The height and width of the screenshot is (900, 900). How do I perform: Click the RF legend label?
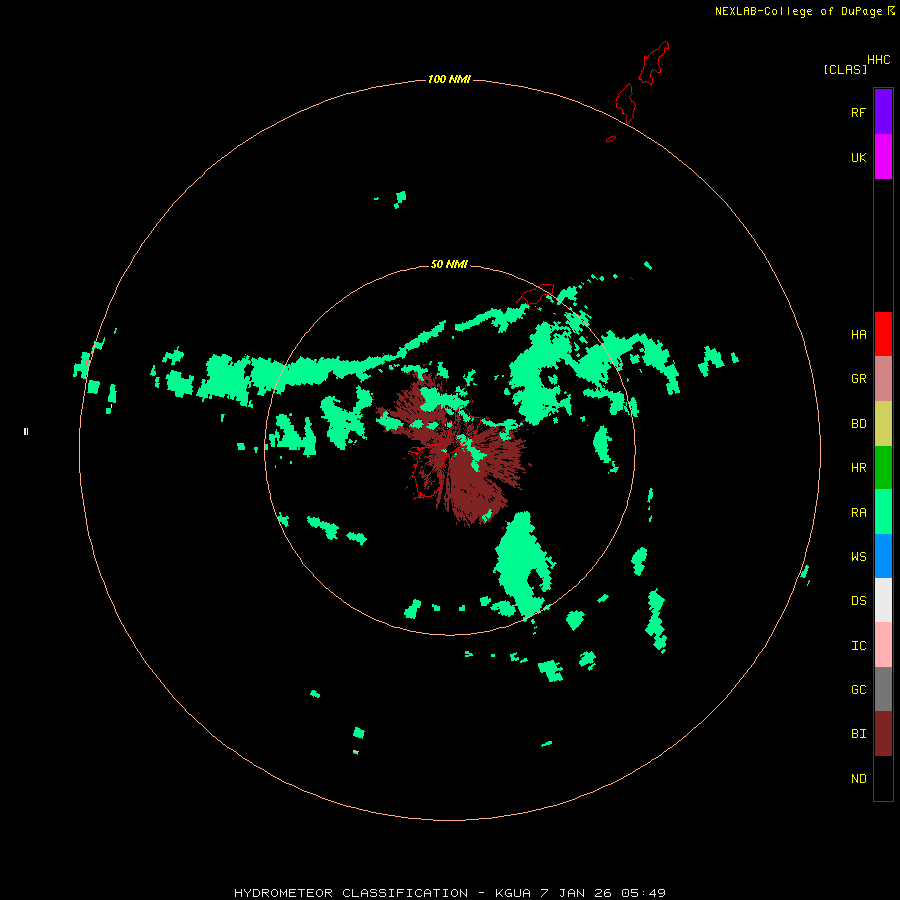[x=858, y=112]
